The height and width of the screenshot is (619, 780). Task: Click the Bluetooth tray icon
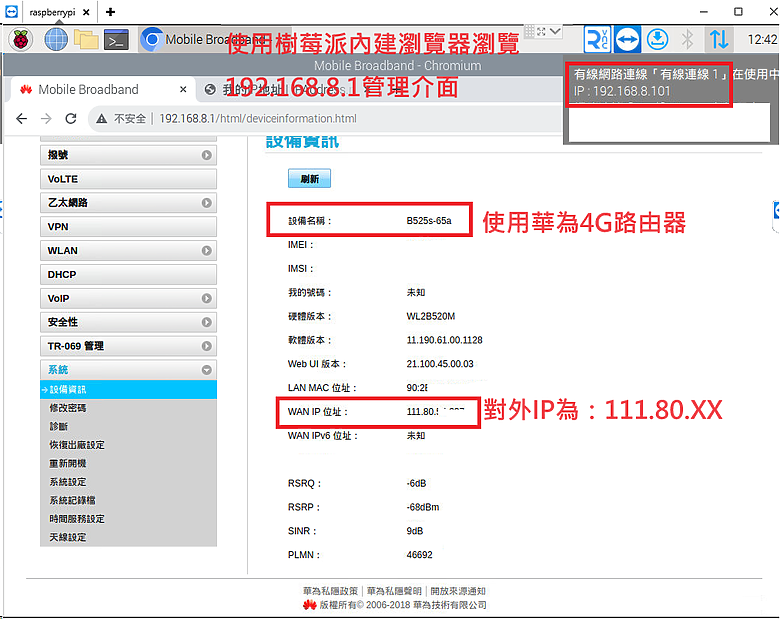click(x=687, y=39)
